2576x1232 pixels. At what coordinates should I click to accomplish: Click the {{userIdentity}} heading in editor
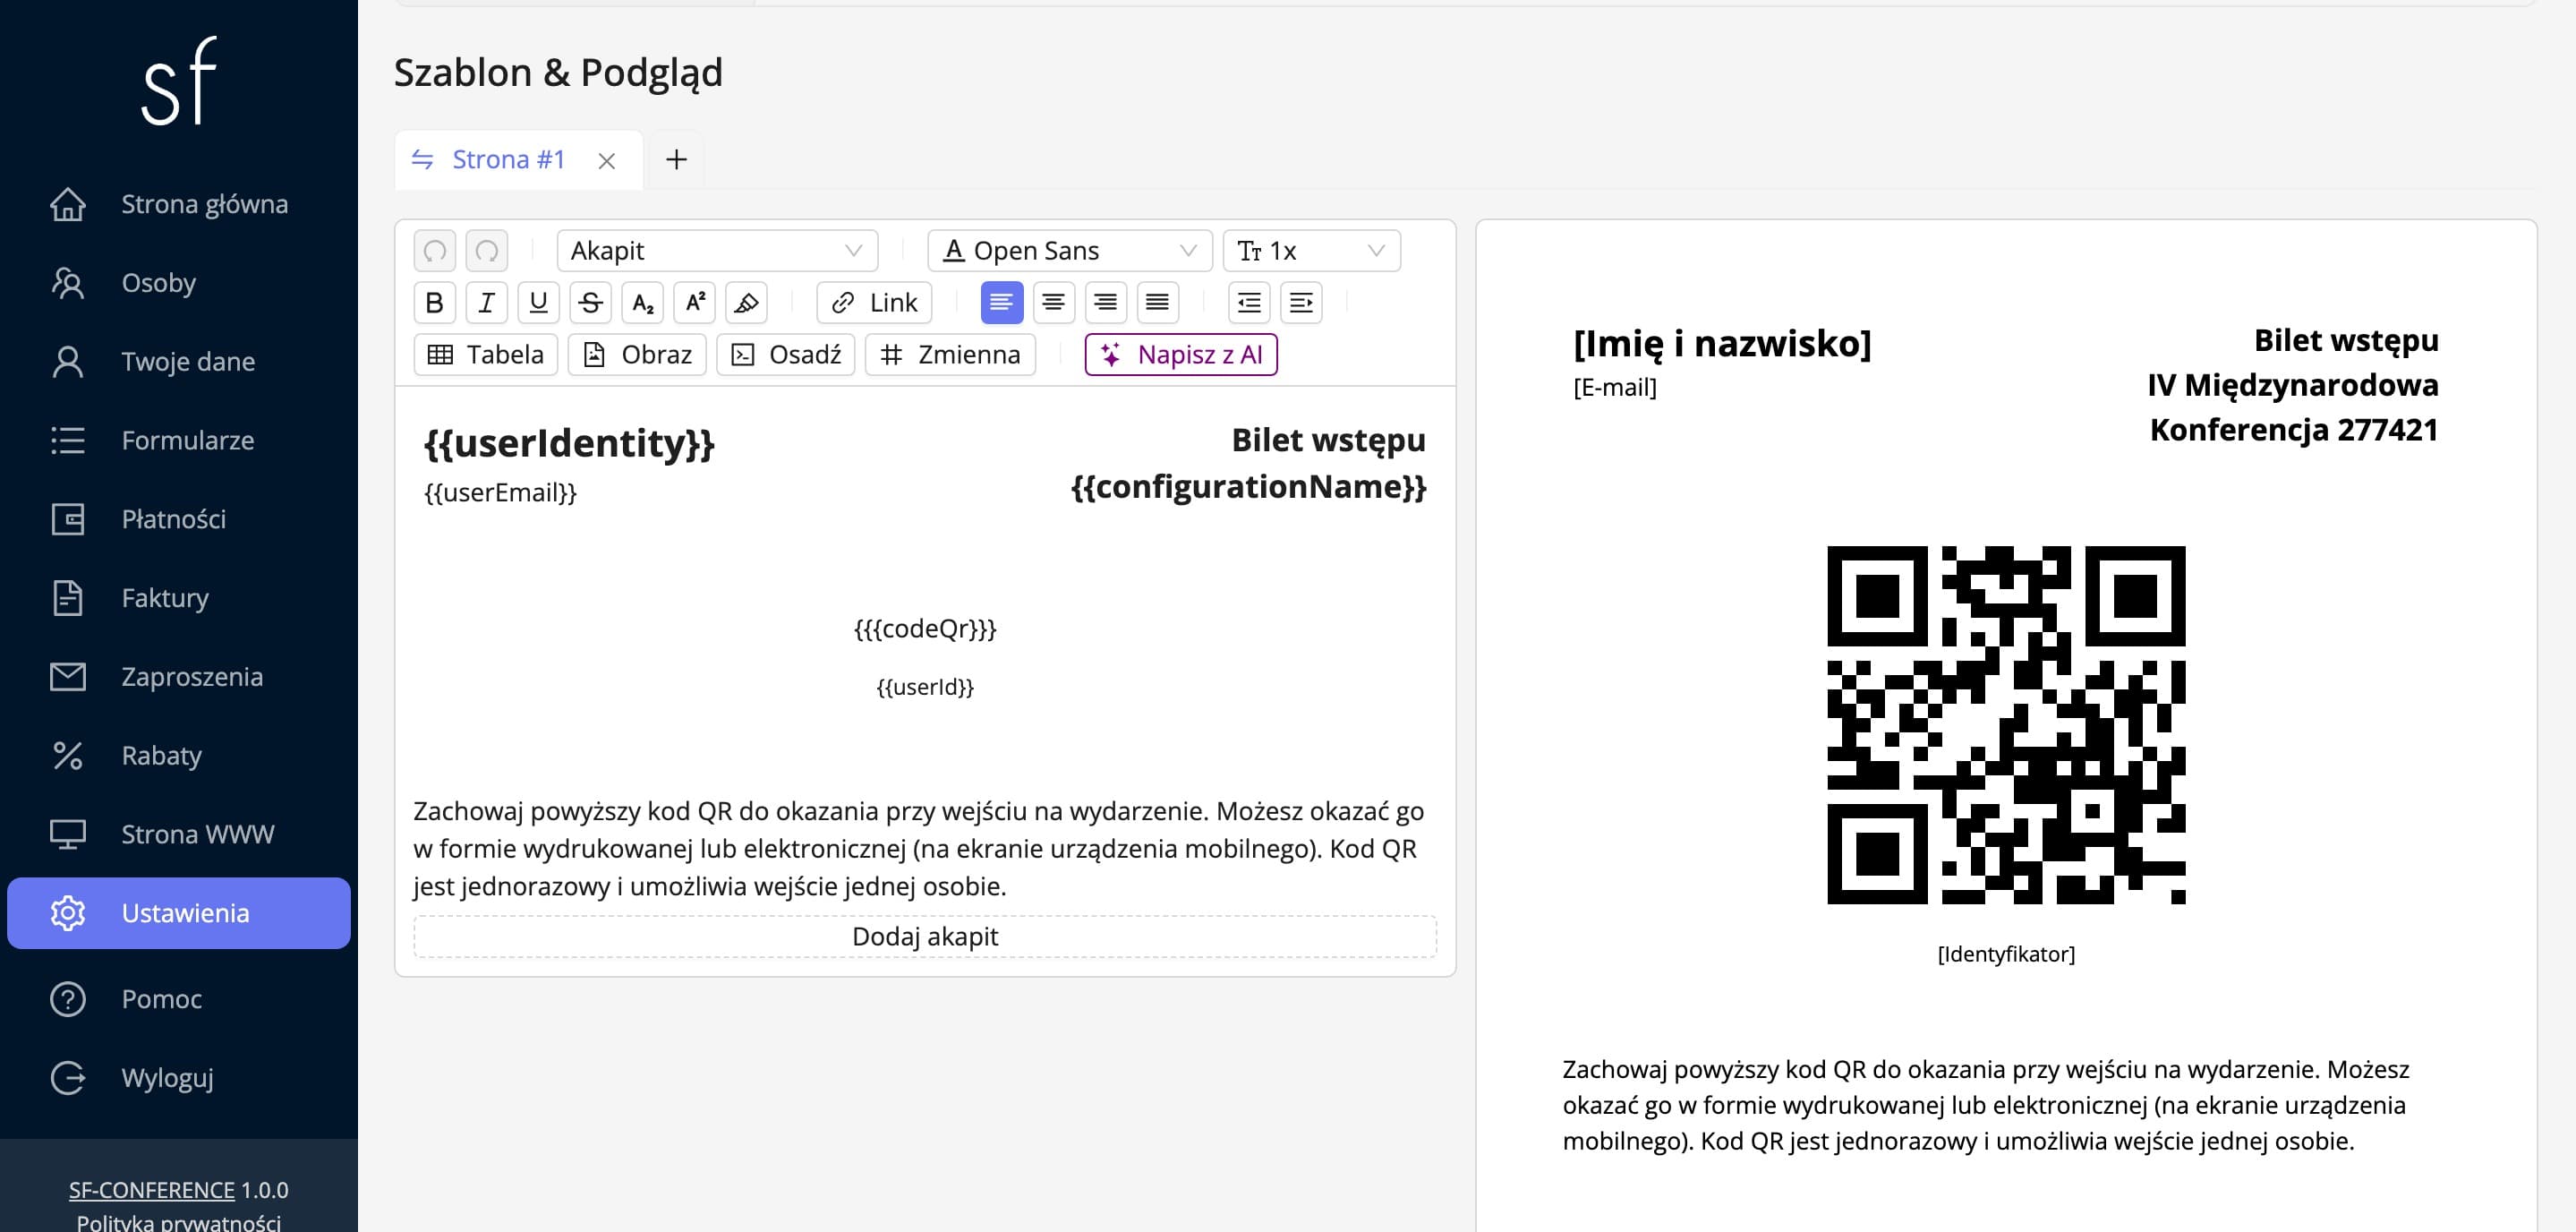[569, 444]
